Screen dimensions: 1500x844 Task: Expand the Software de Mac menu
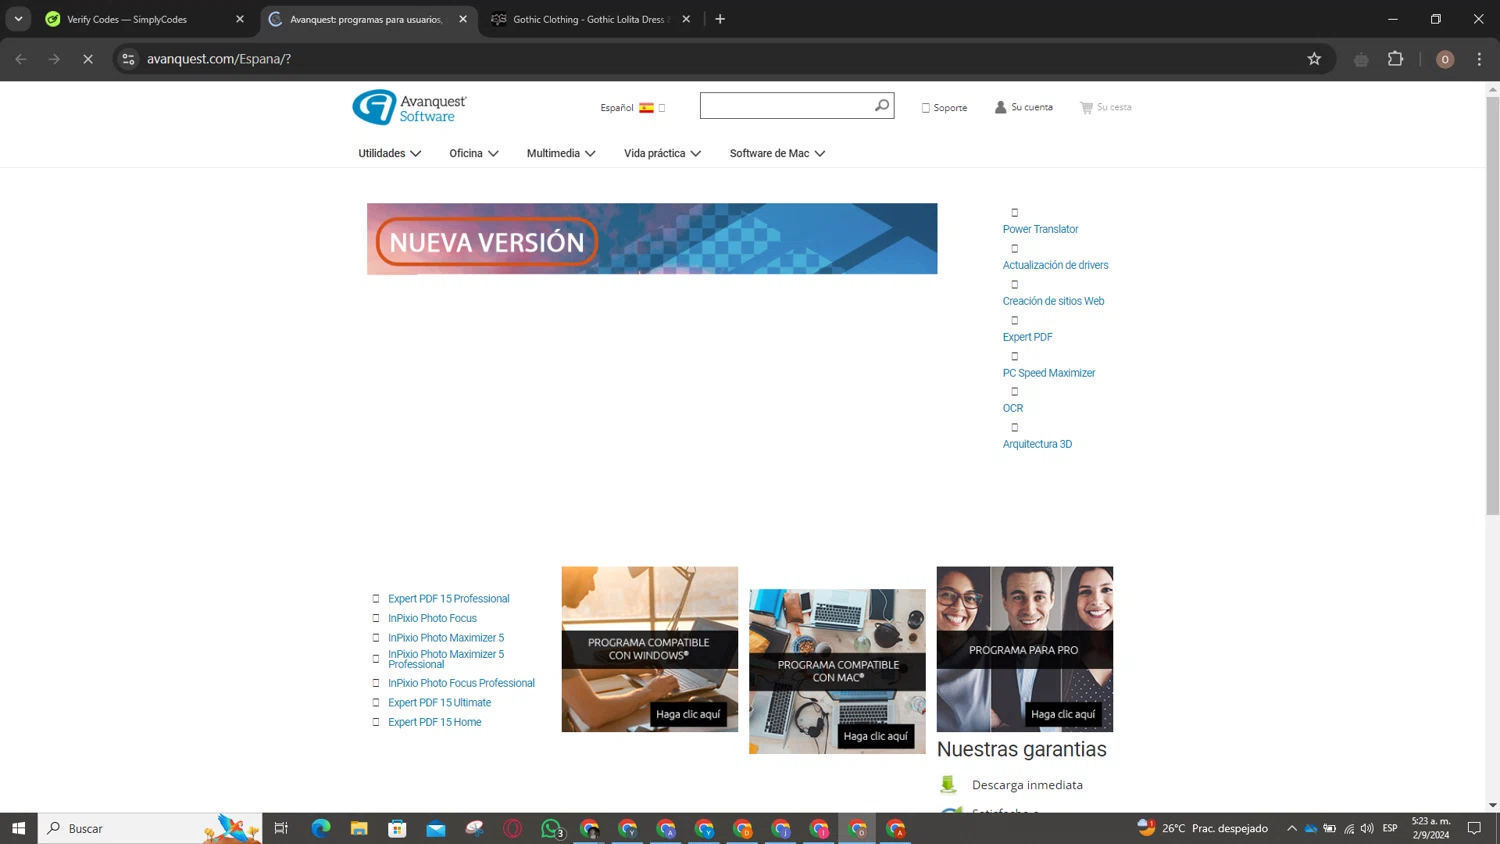(777, 153)
